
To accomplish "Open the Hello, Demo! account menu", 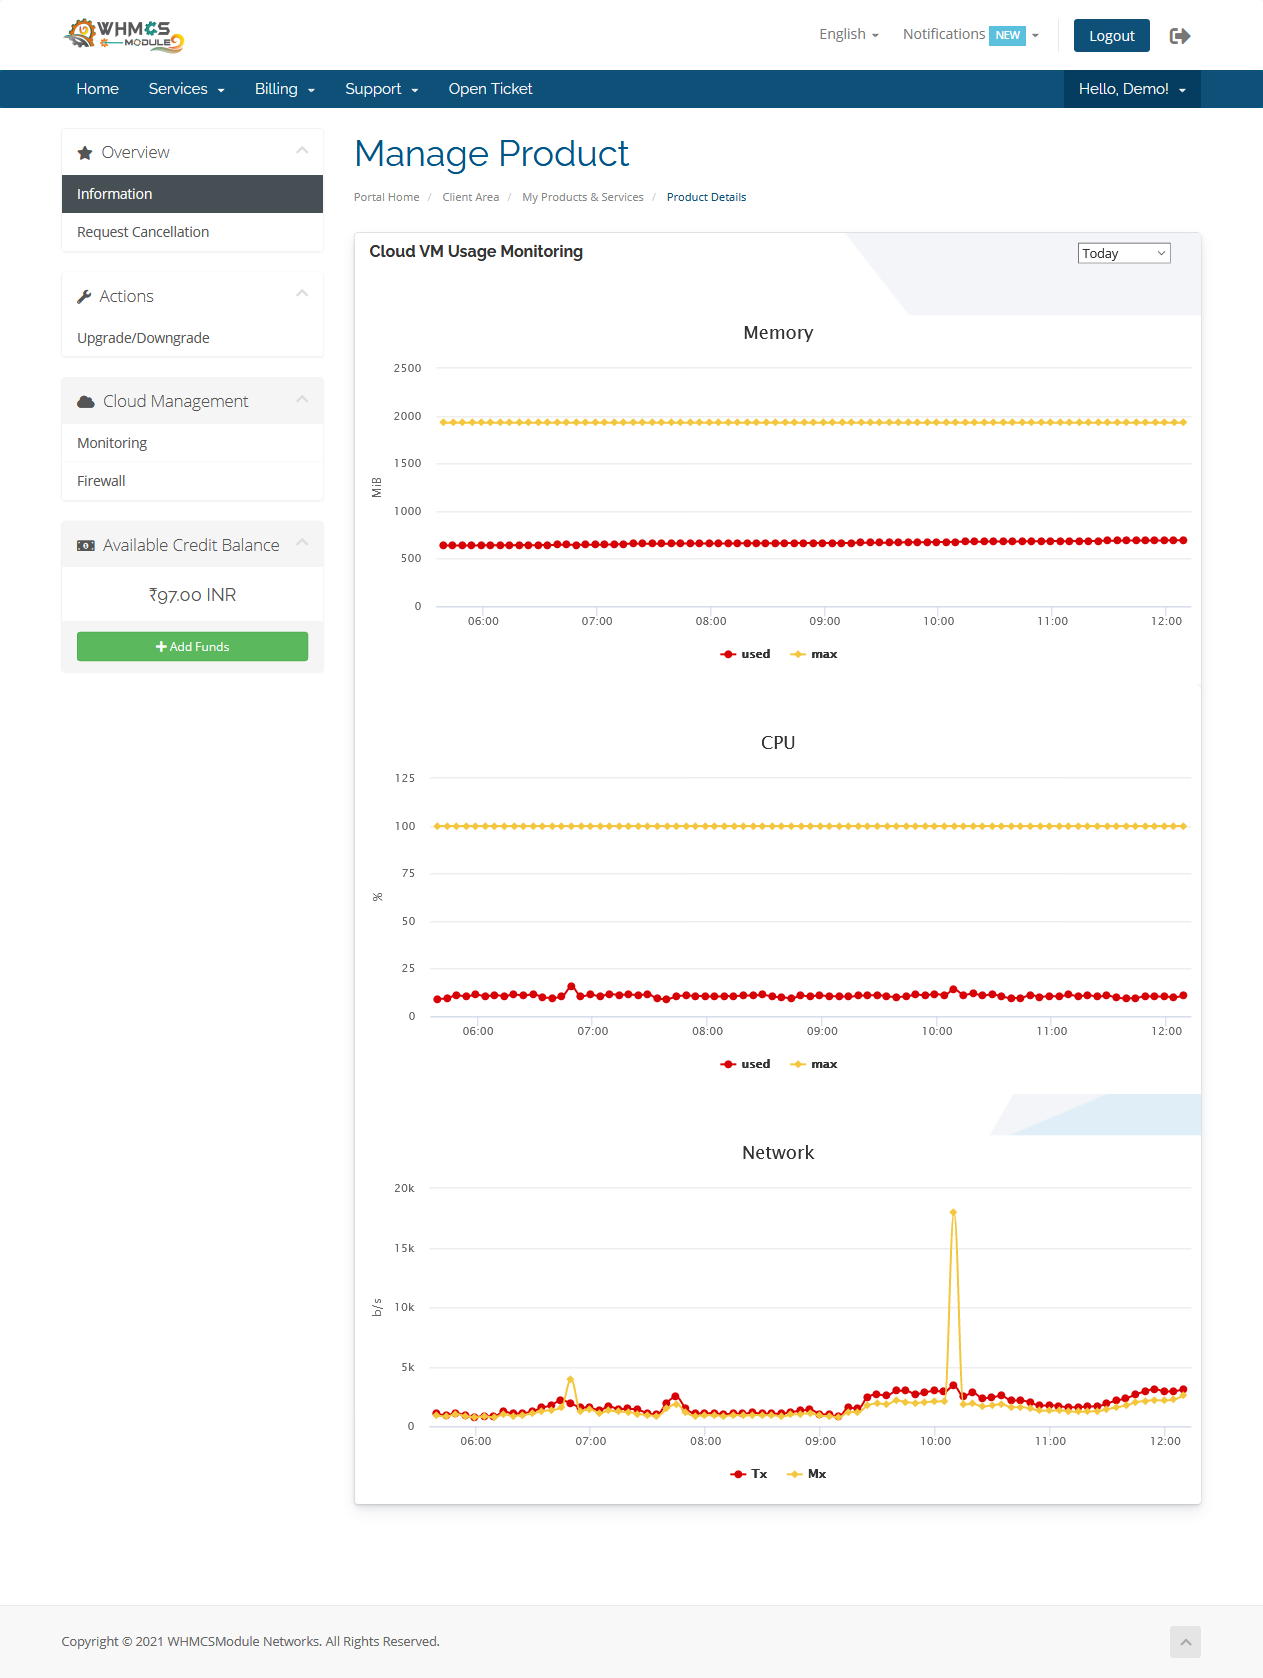I will click(x=1132, y=89).
